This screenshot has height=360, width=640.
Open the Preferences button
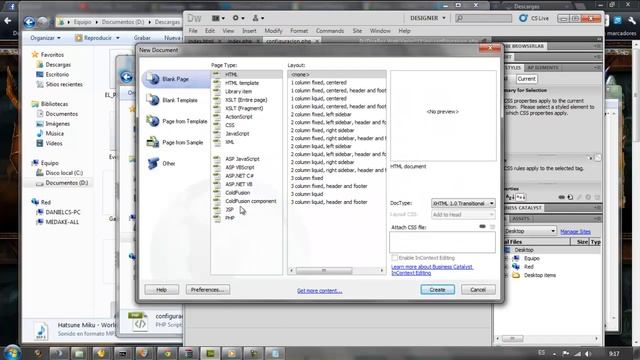pos(208,290)
